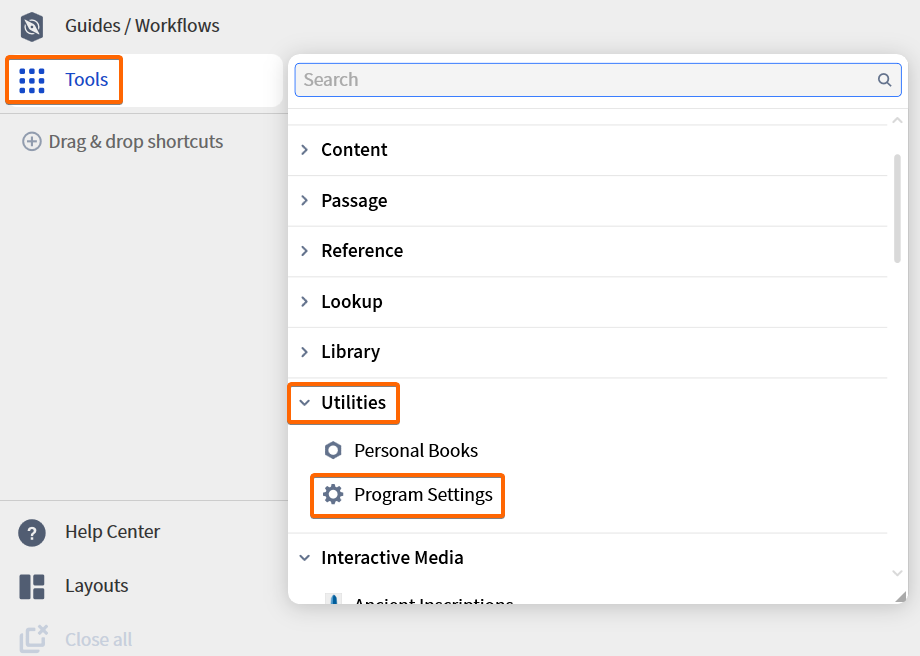Collapse the Utilities section chevron
This screenshot has height=656, width=920.
(x=305, y=403)
